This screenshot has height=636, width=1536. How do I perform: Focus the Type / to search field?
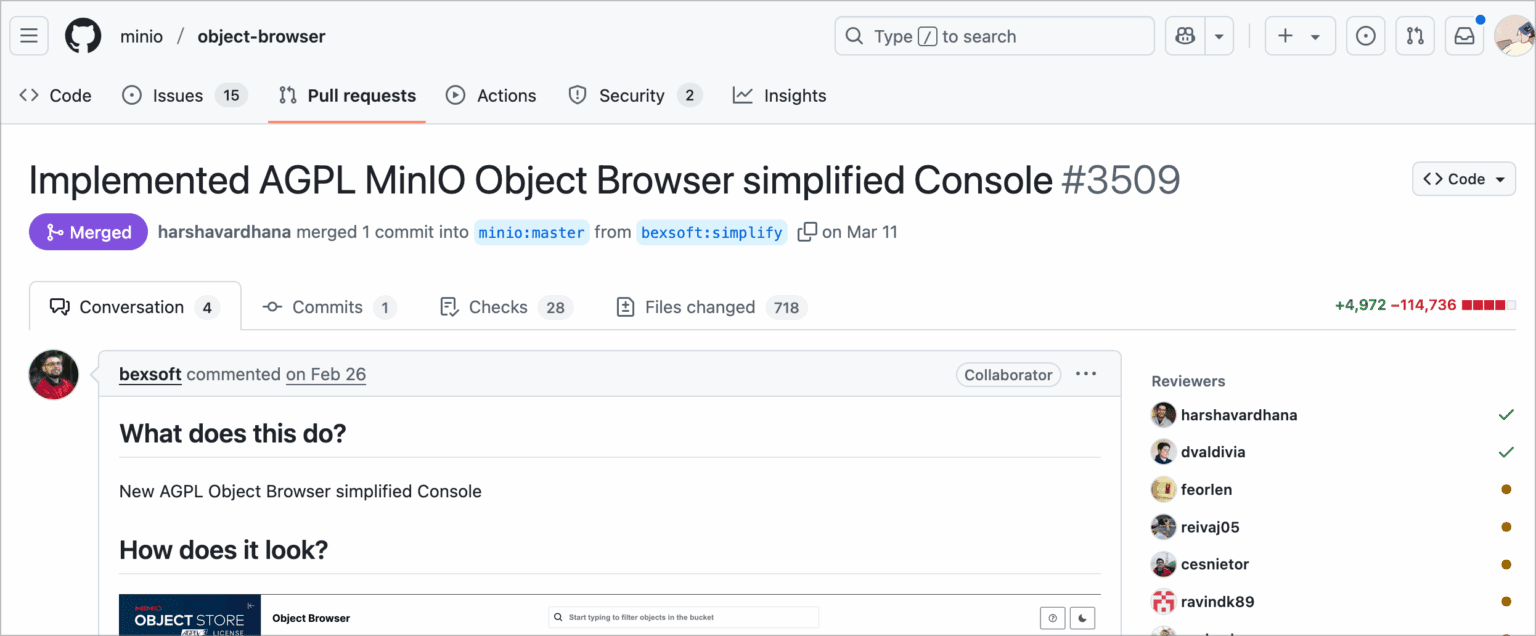coord(994,36)
